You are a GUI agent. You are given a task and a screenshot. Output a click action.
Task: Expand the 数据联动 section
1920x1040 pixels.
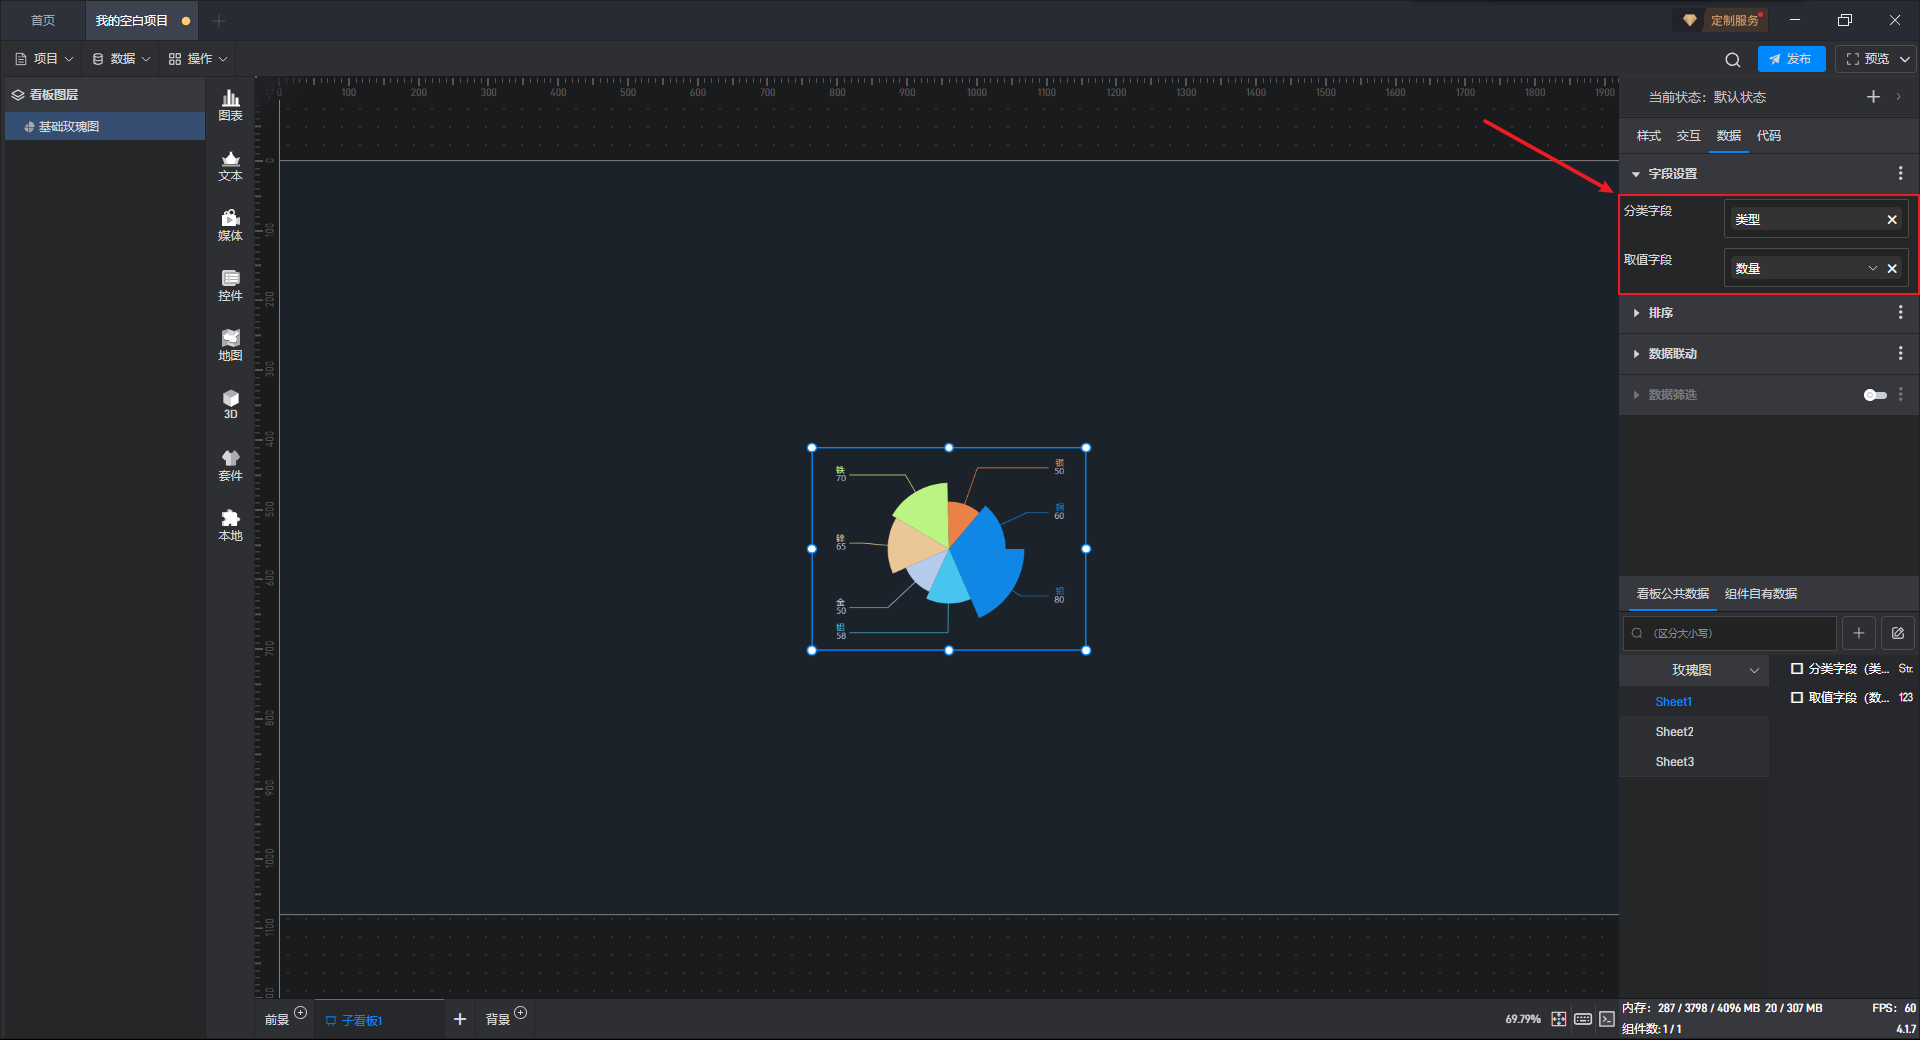point(1636,354)
